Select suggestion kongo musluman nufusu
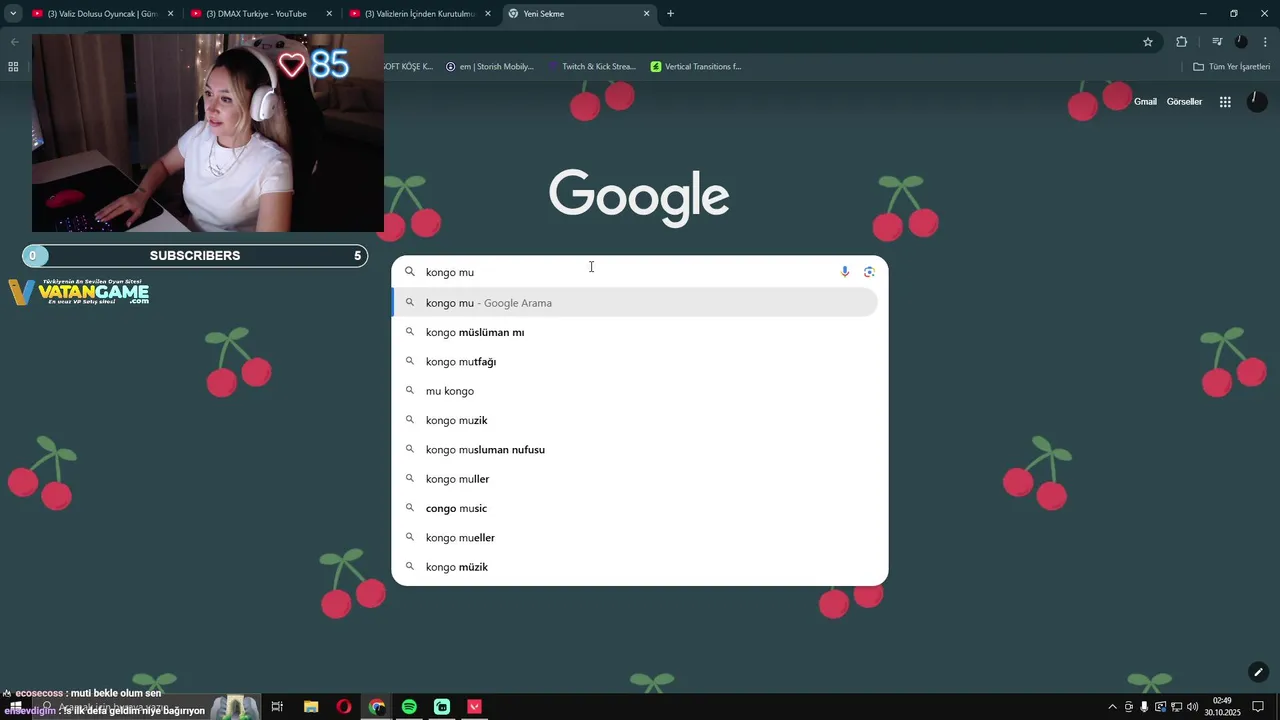Image resolution: width=1280 pixels, height=720 pixels. pyautogui.click(x=635, y=450)
